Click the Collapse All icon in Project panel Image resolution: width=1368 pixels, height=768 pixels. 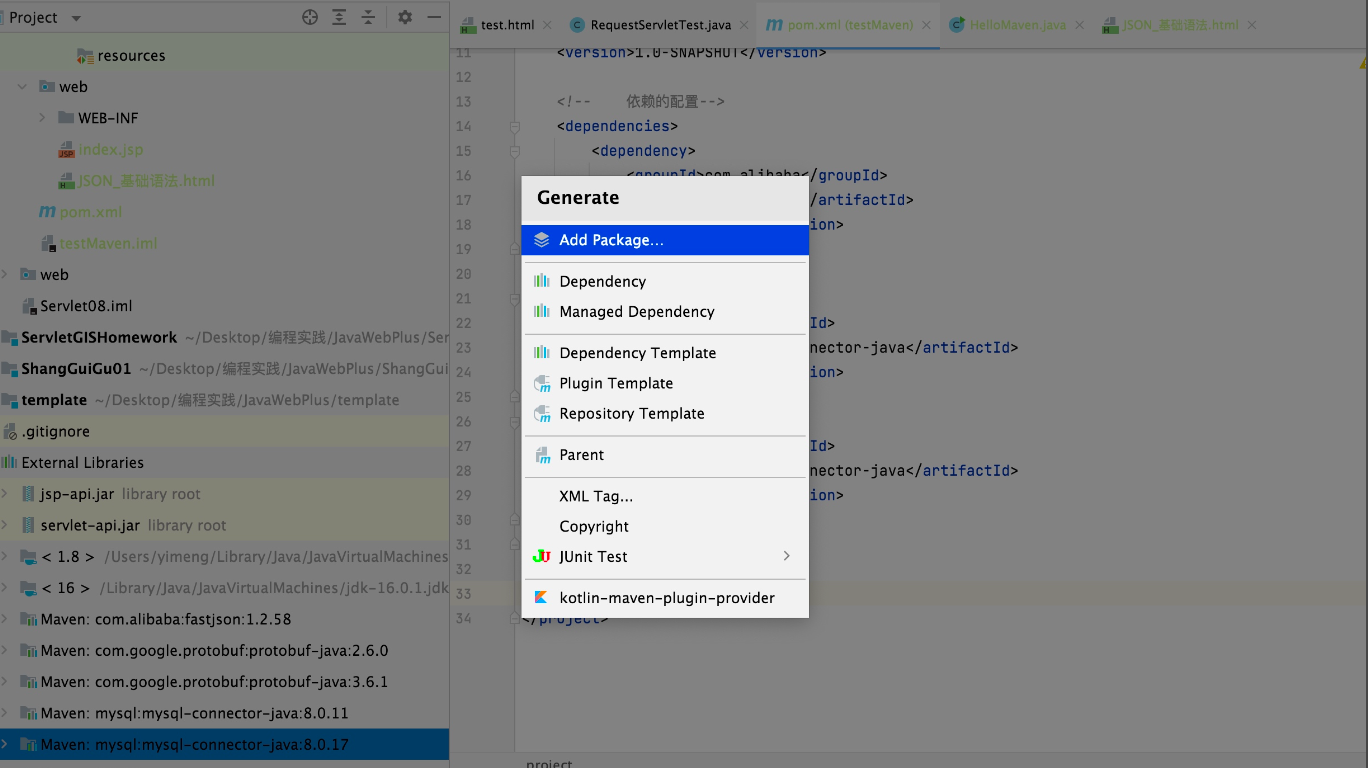(368, 17)
